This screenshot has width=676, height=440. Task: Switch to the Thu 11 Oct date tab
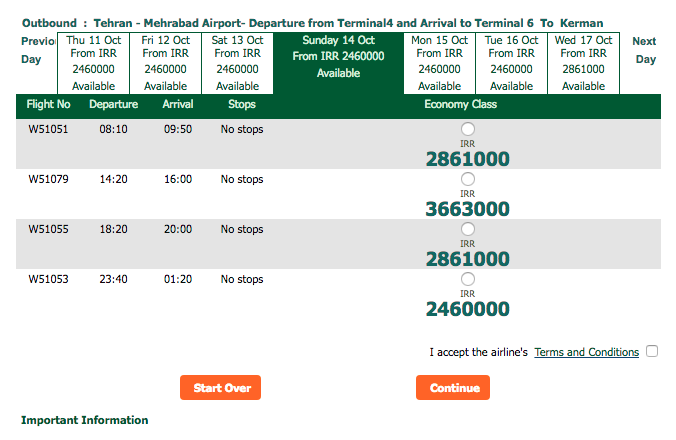[x=94, y=63]
